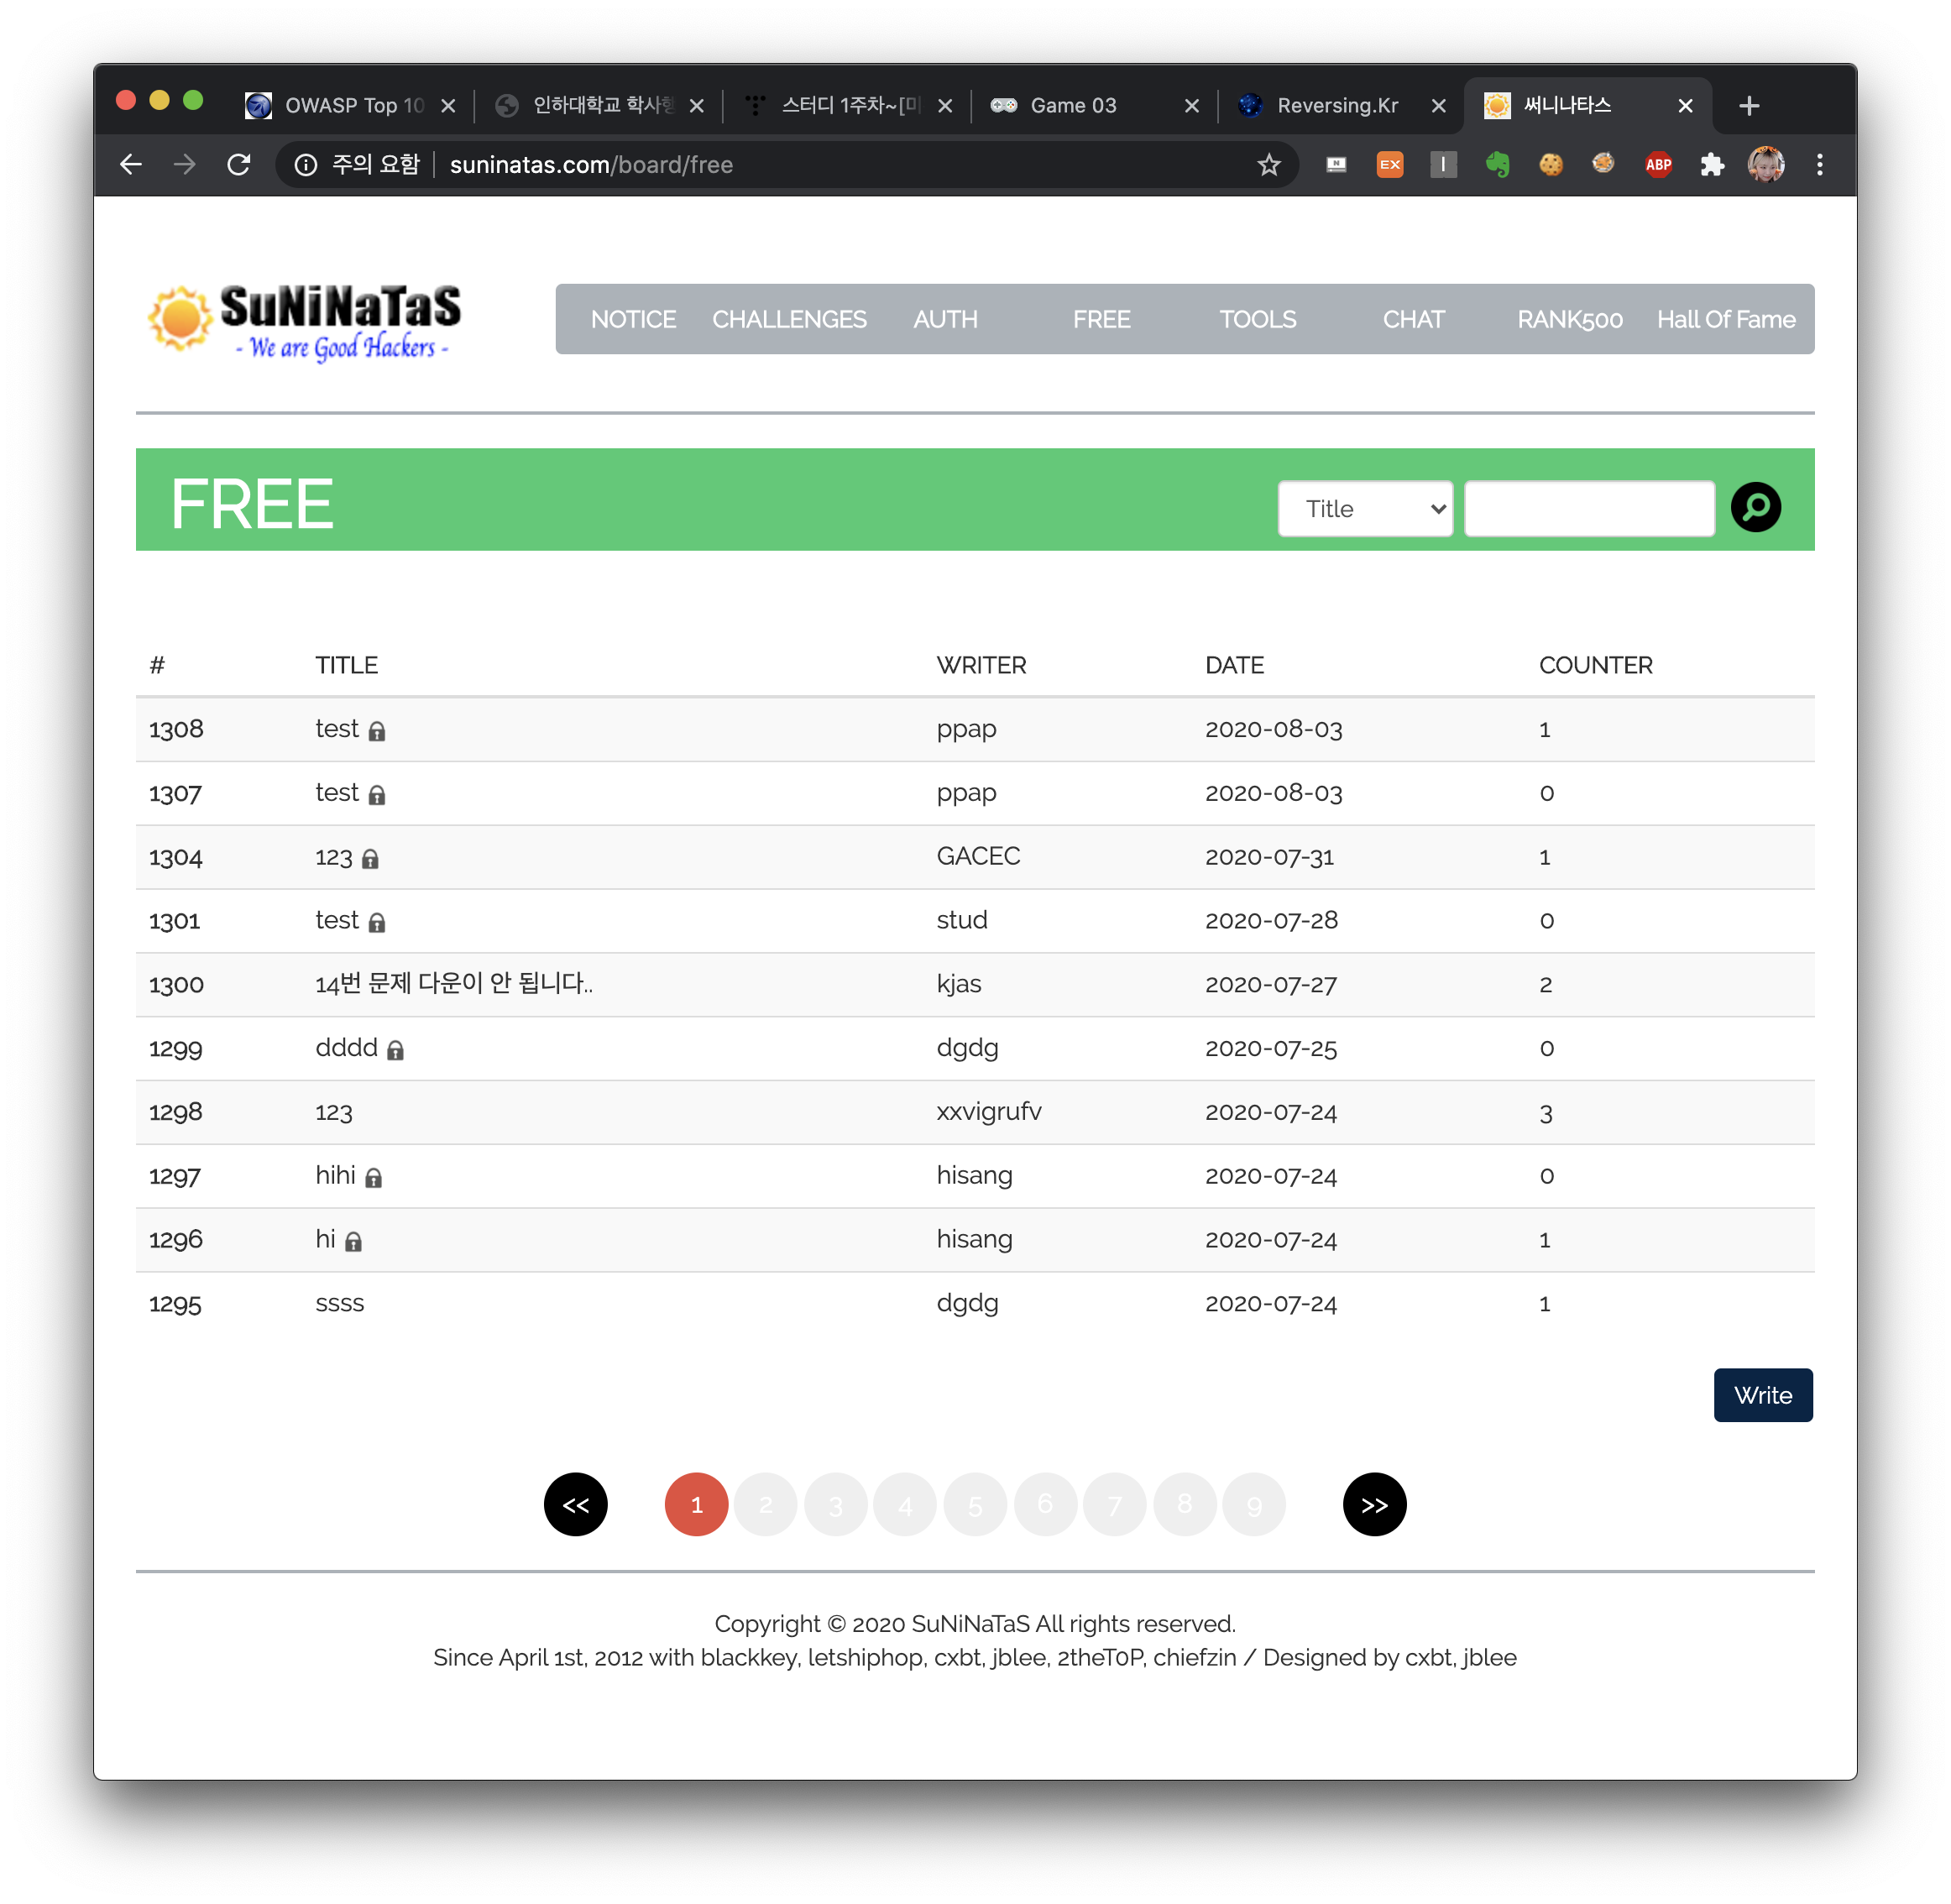Go to Hall Of Fame page
1951x1904 pixels.
coord(1725,319)
